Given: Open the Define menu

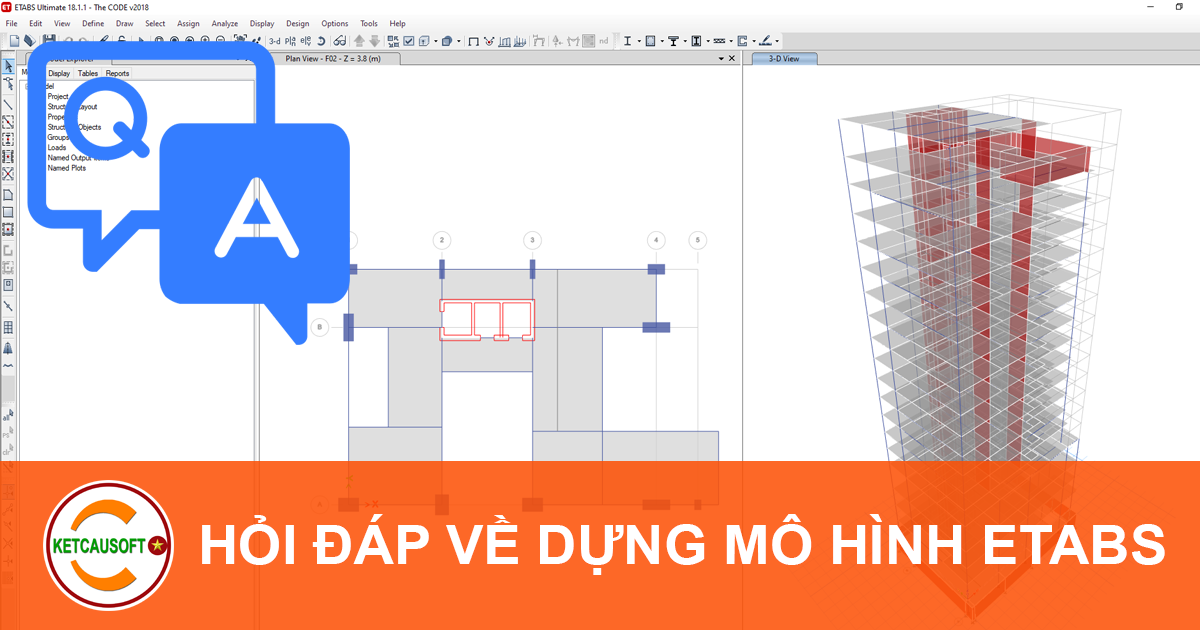Looking at the screenshot, I should (92, 23).
